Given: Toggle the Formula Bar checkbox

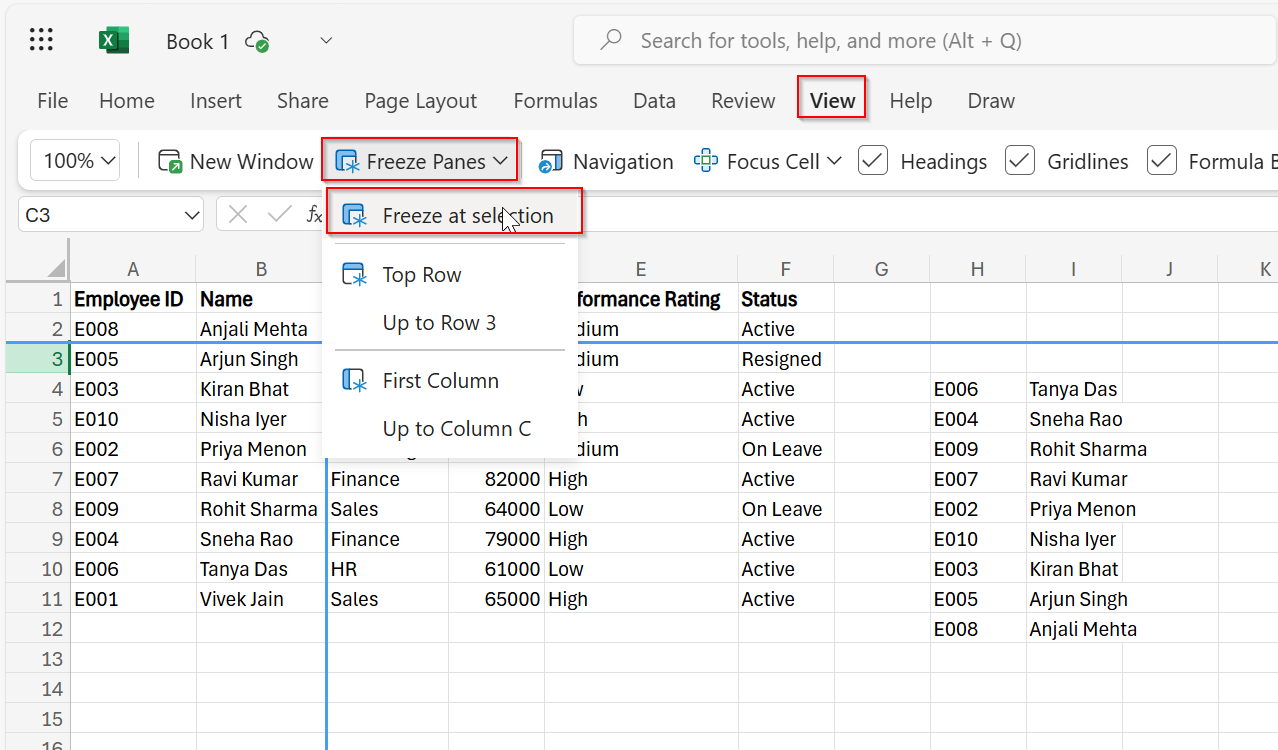Looking at the screenshot, I should (x=1161, y=160).
